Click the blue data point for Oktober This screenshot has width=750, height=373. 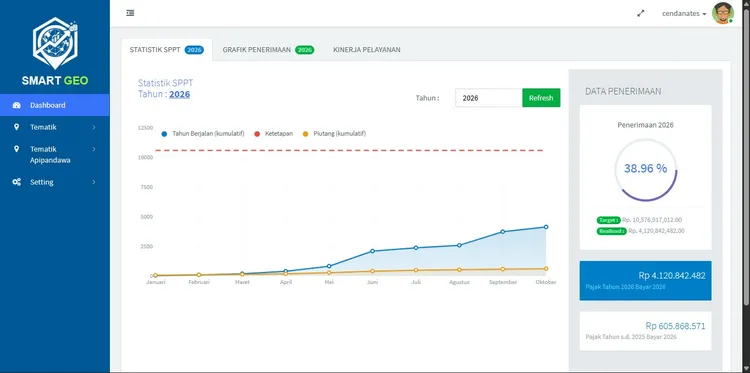click(x=546, y=227)
